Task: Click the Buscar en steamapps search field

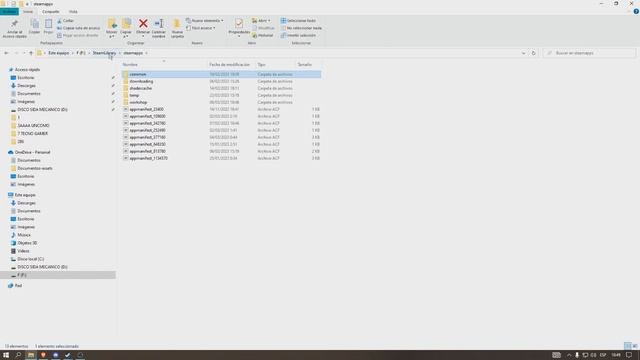Action: pyautogui.click(x=589, y=53)
